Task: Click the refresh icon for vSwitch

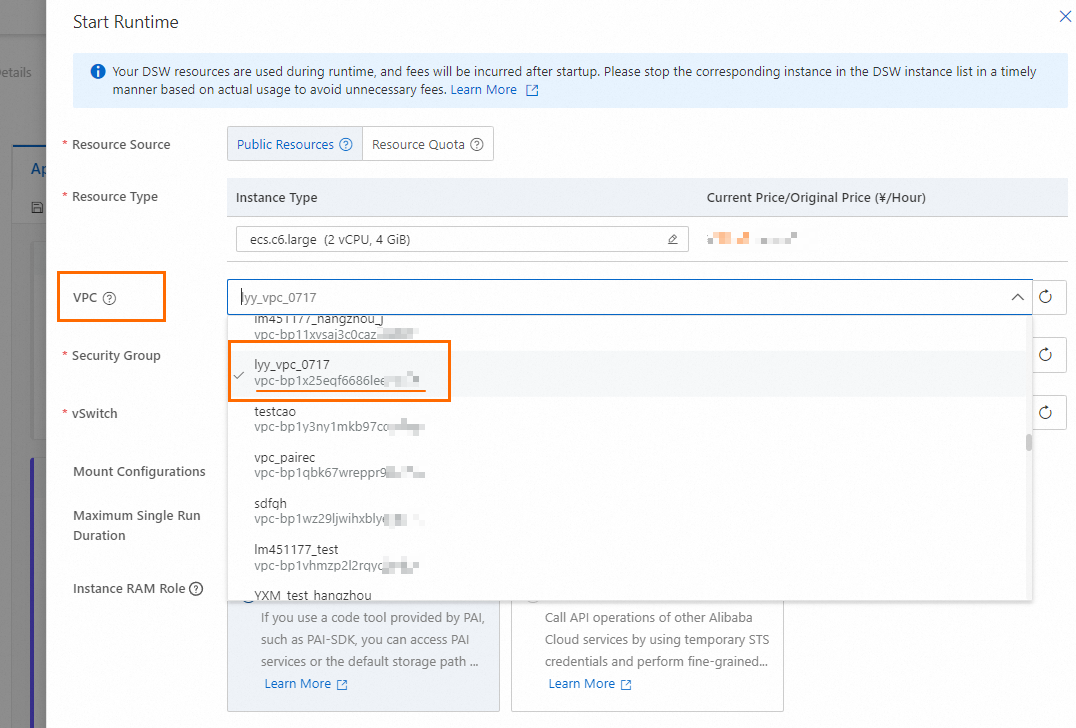Action: 1046,413
